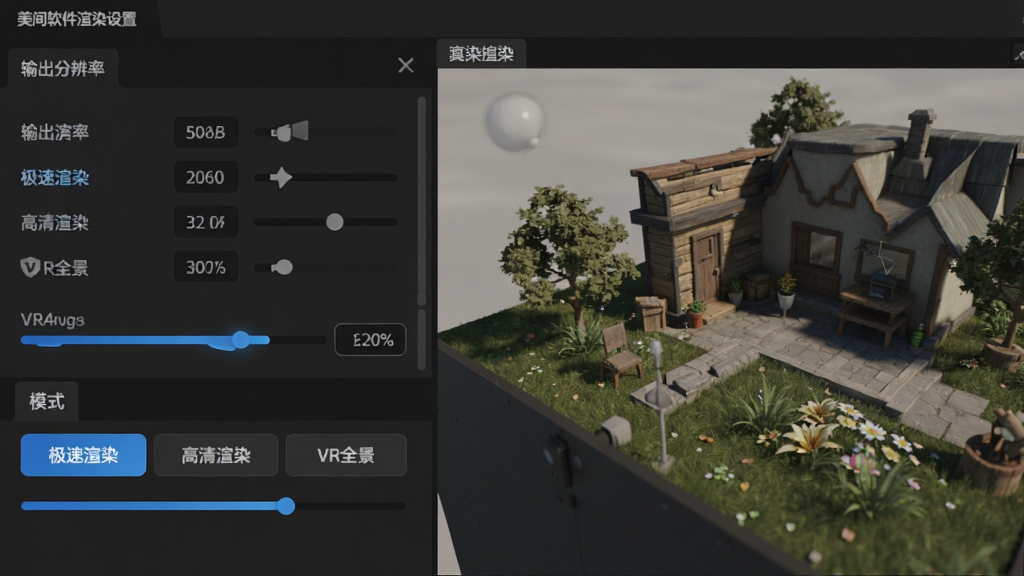Click the icon at preview top-right corner
This screenshot has height=576, width=1024.
click(1017, 54)
